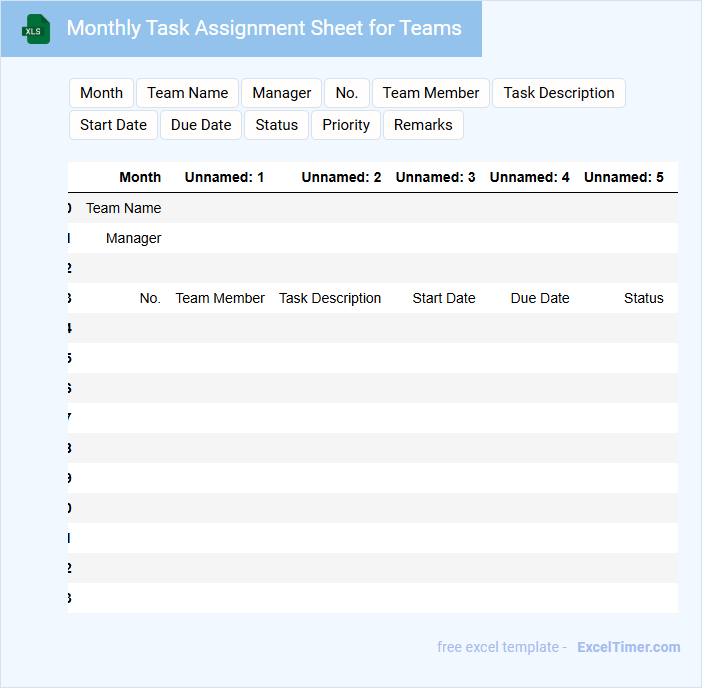Click the Priority tag button
This screenshot has height=688, width=702.
click(346, 125)
